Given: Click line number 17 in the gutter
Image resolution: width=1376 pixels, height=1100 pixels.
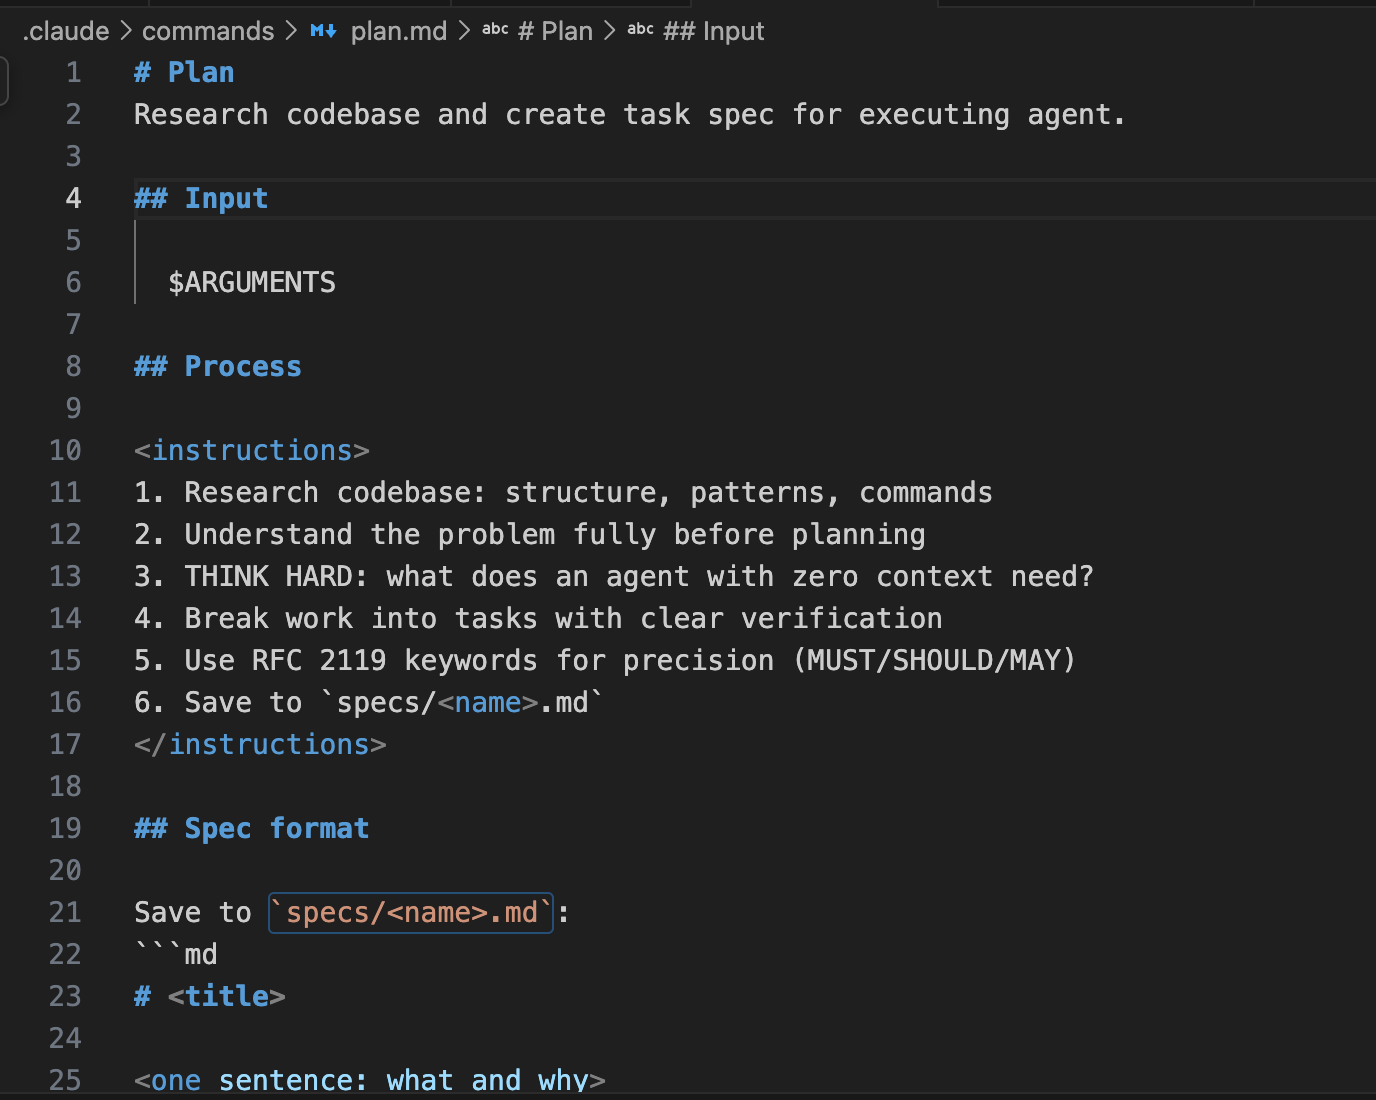Looking at the screenshot, I should [x=65, y=744].
